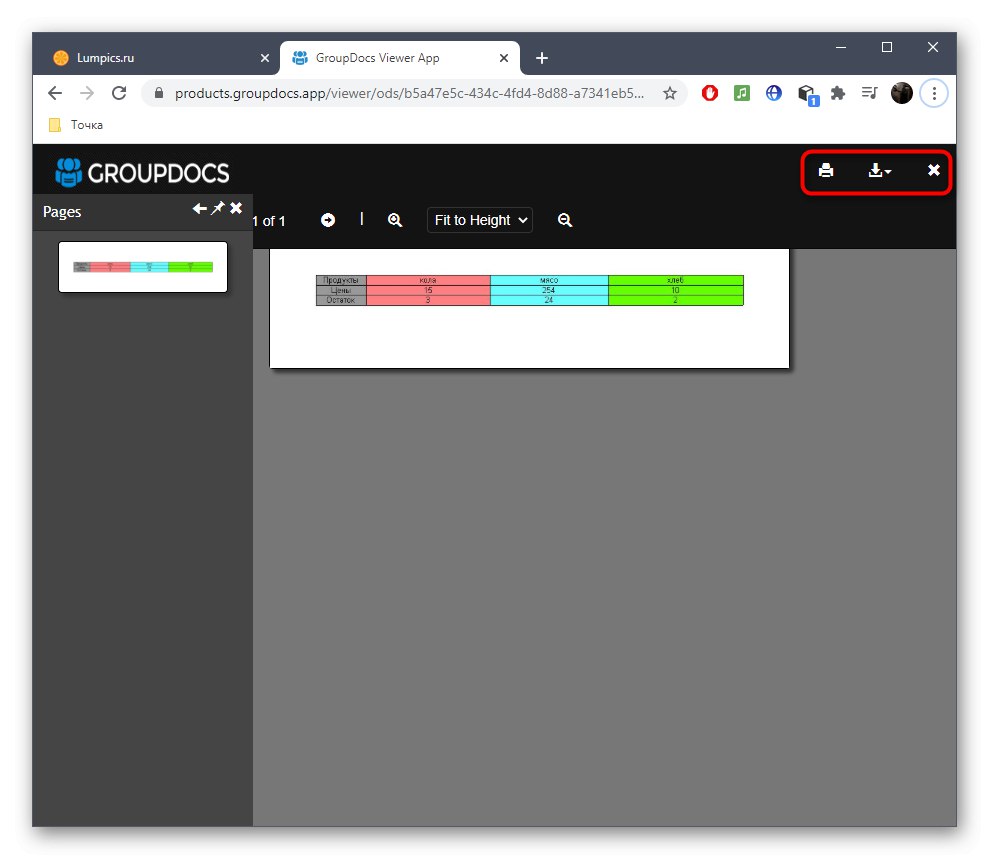Open the Chrome profile avatar
This screenshot has height=859, width=989.
902,93
